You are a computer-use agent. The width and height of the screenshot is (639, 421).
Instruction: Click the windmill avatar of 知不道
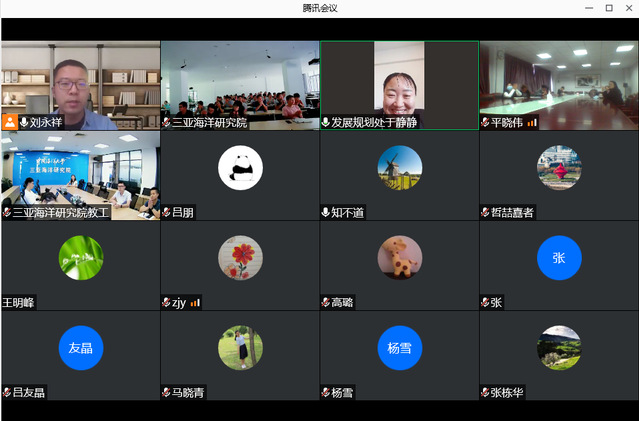399,167
